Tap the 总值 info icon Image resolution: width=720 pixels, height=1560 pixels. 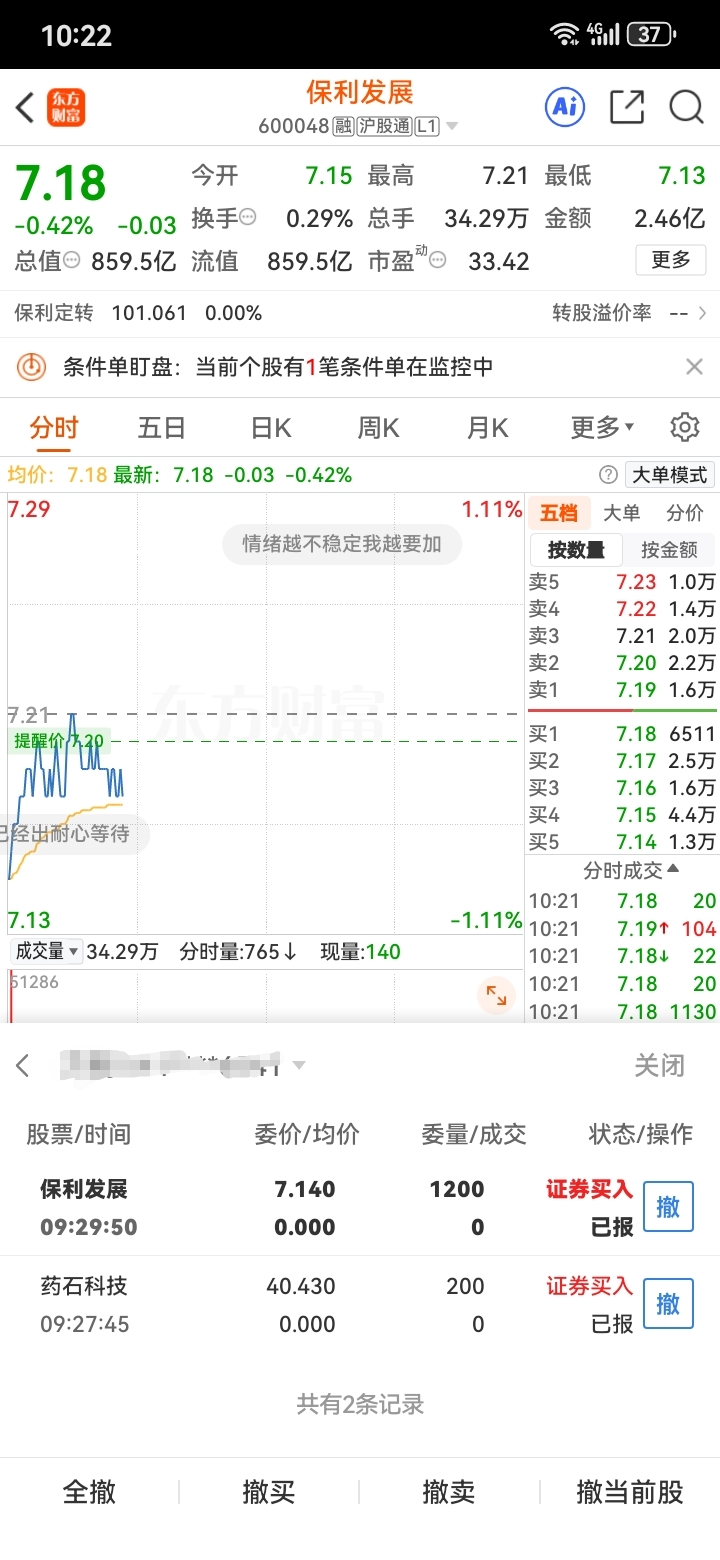tap(72, 261)
